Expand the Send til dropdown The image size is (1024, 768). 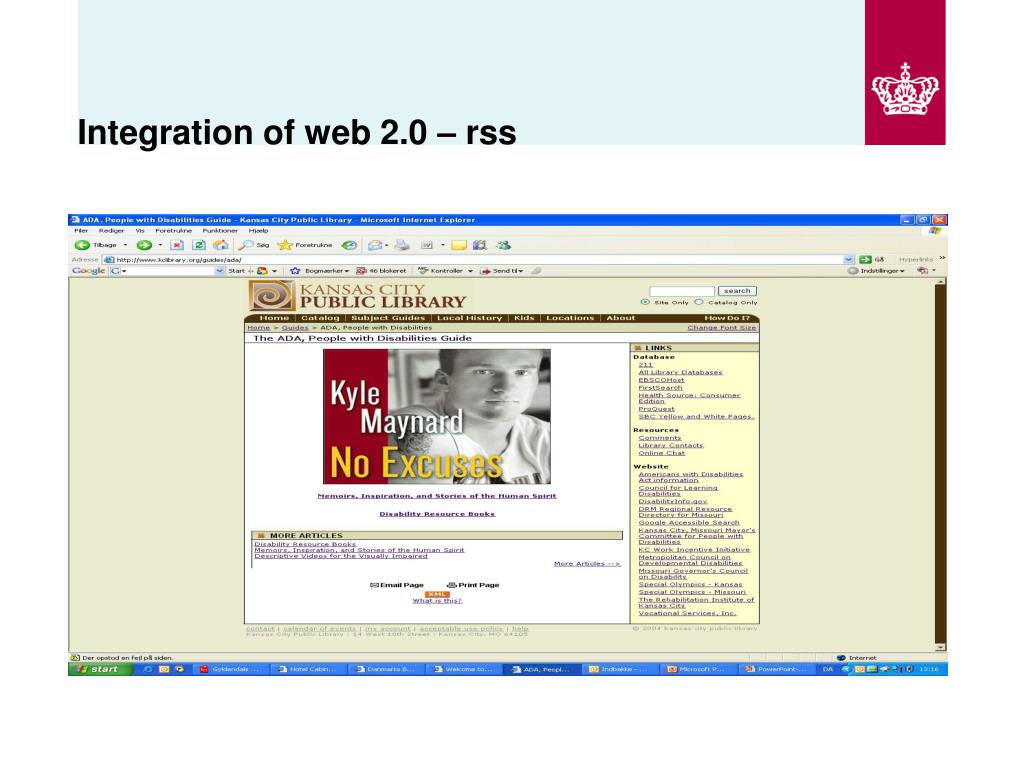click(521, 271)
